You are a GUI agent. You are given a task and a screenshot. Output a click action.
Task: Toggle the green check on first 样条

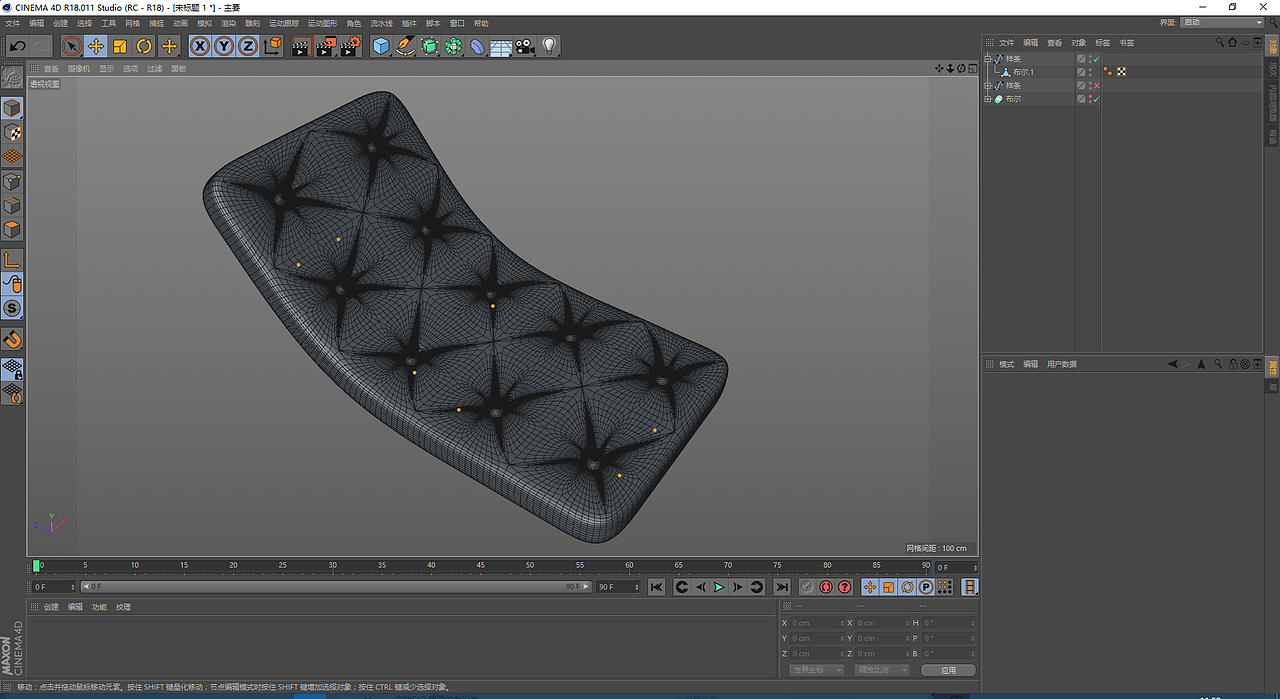click(1097, 59)
